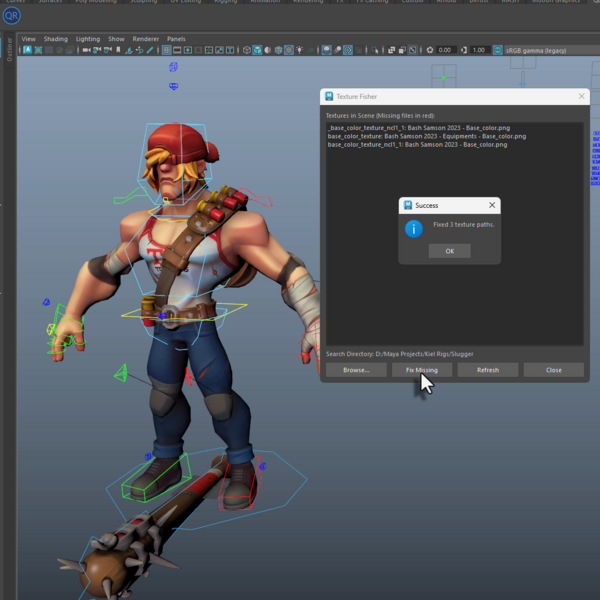The width and height of the screenshot is (600, 600).
Task: Click the info icon in Success dialog
Action: point(414,229)
